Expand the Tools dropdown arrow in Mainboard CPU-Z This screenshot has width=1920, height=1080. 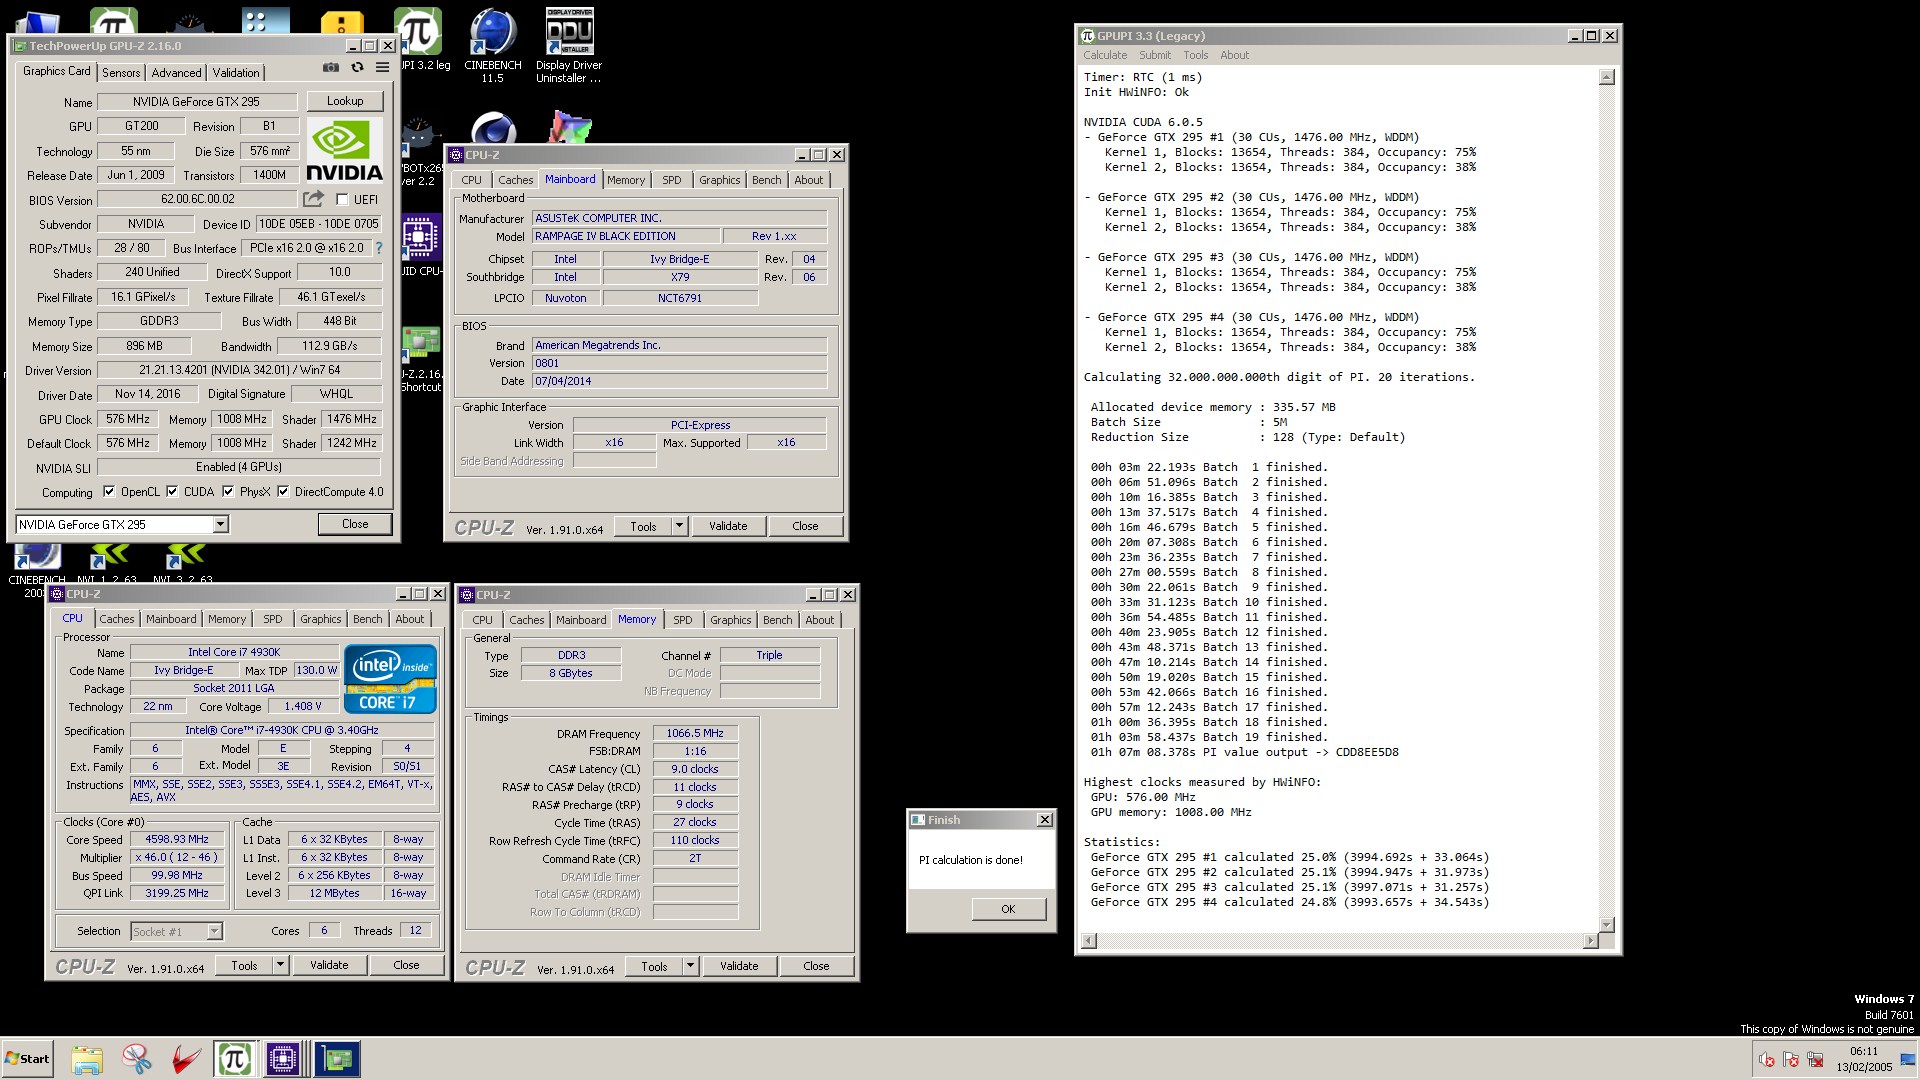(679, 526)
